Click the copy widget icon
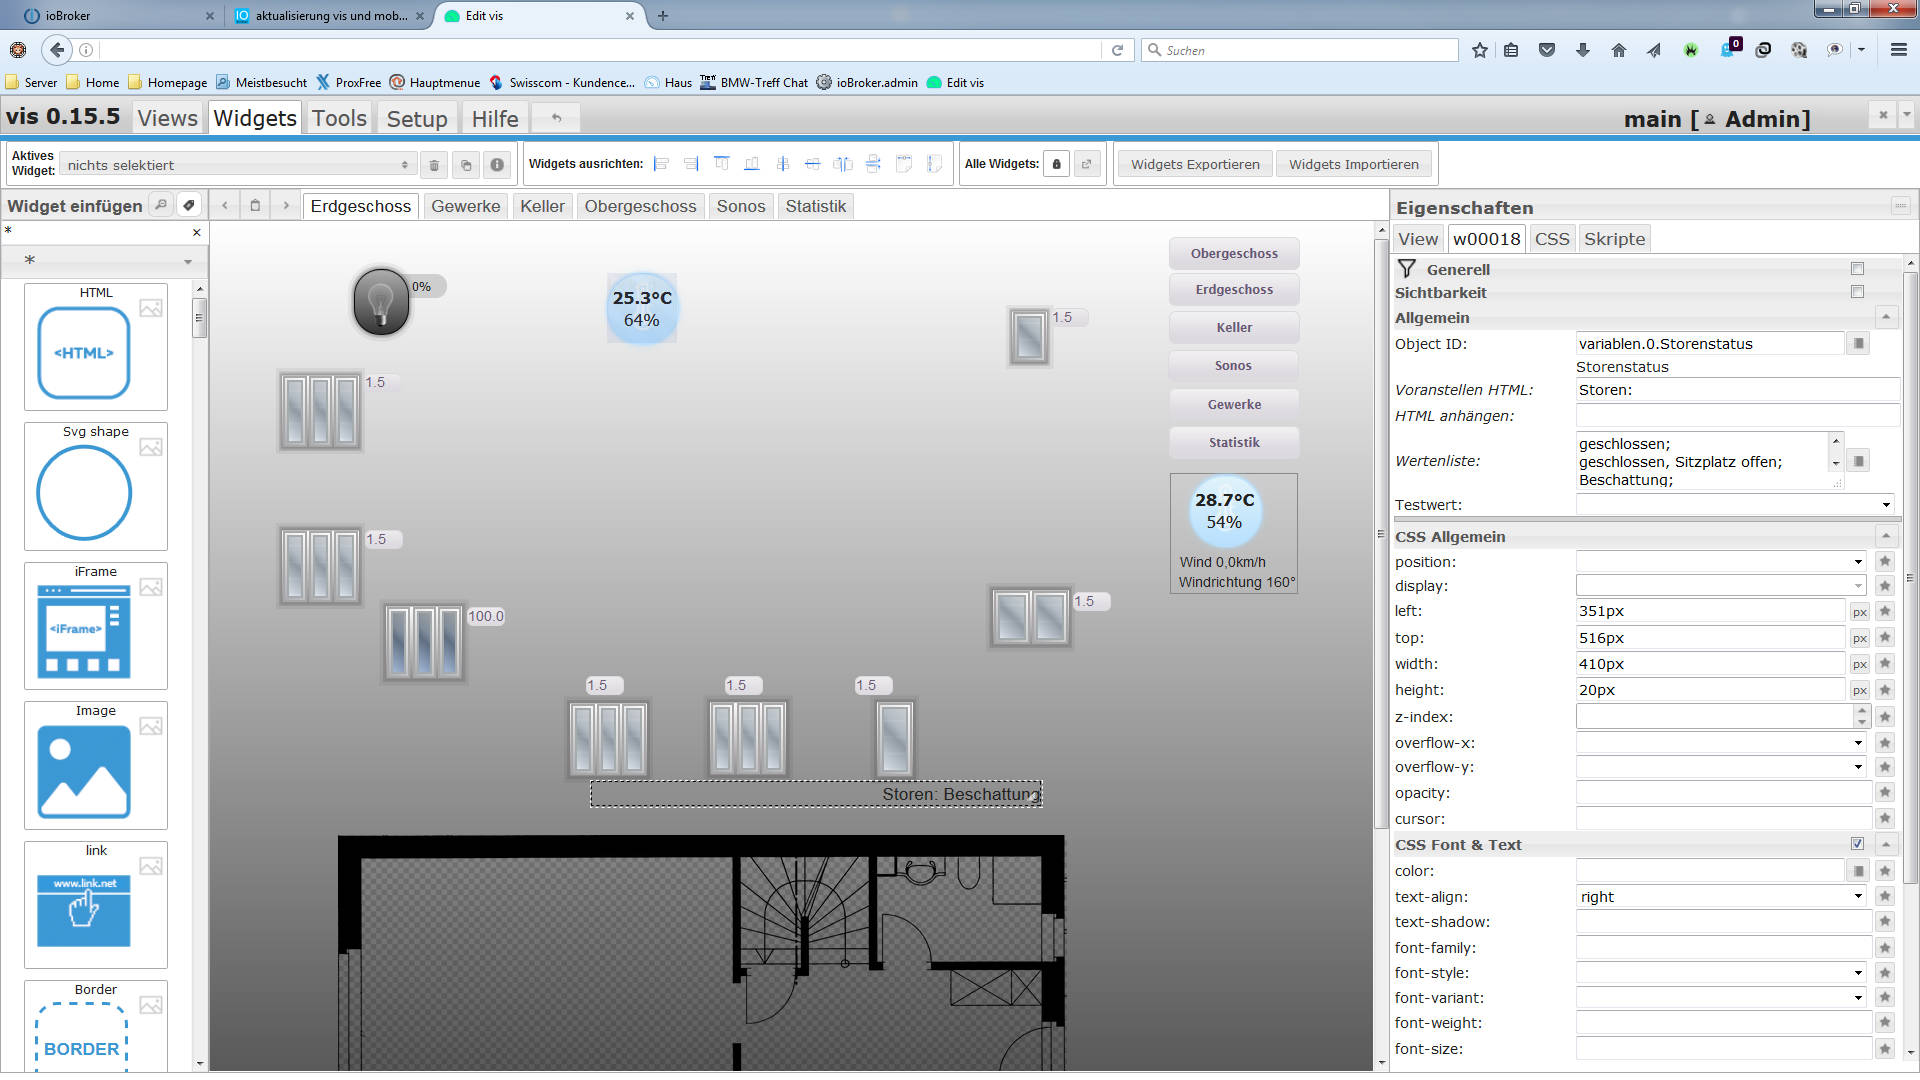The height and width of the screenshot is (1080, 1920). 465,165
